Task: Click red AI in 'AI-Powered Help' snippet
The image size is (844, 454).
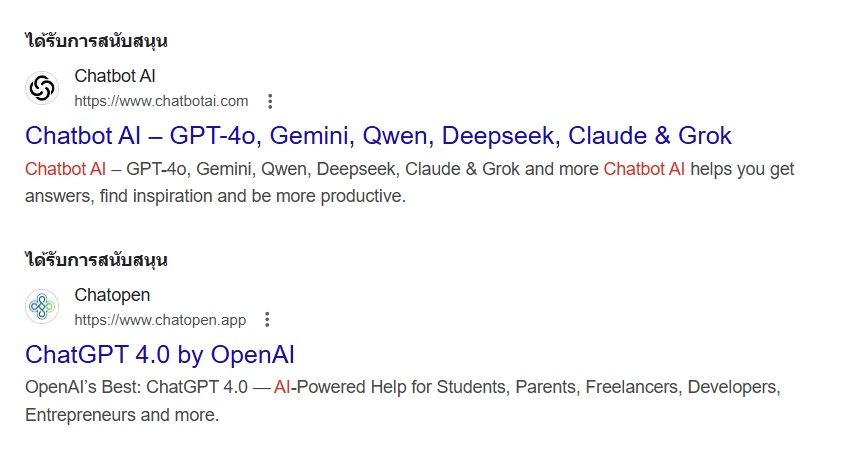Action: tap(282, 387)
